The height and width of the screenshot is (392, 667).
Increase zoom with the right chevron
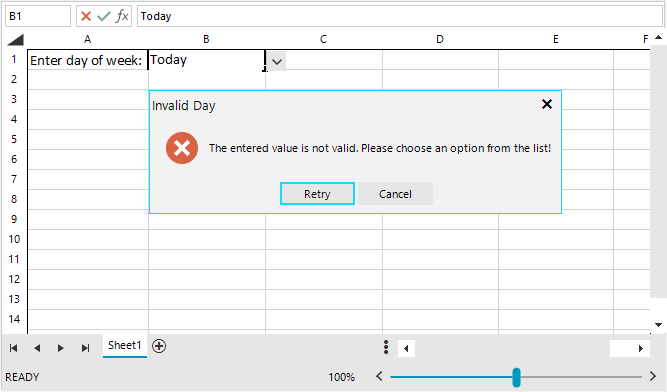653,376
